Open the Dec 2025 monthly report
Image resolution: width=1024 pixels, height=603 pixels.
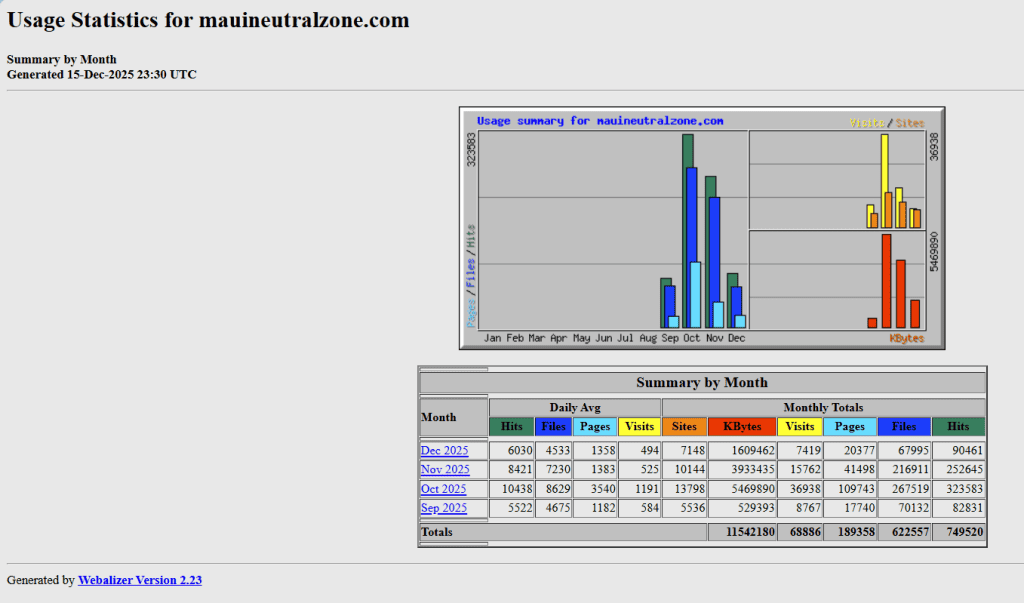[444, 451]
